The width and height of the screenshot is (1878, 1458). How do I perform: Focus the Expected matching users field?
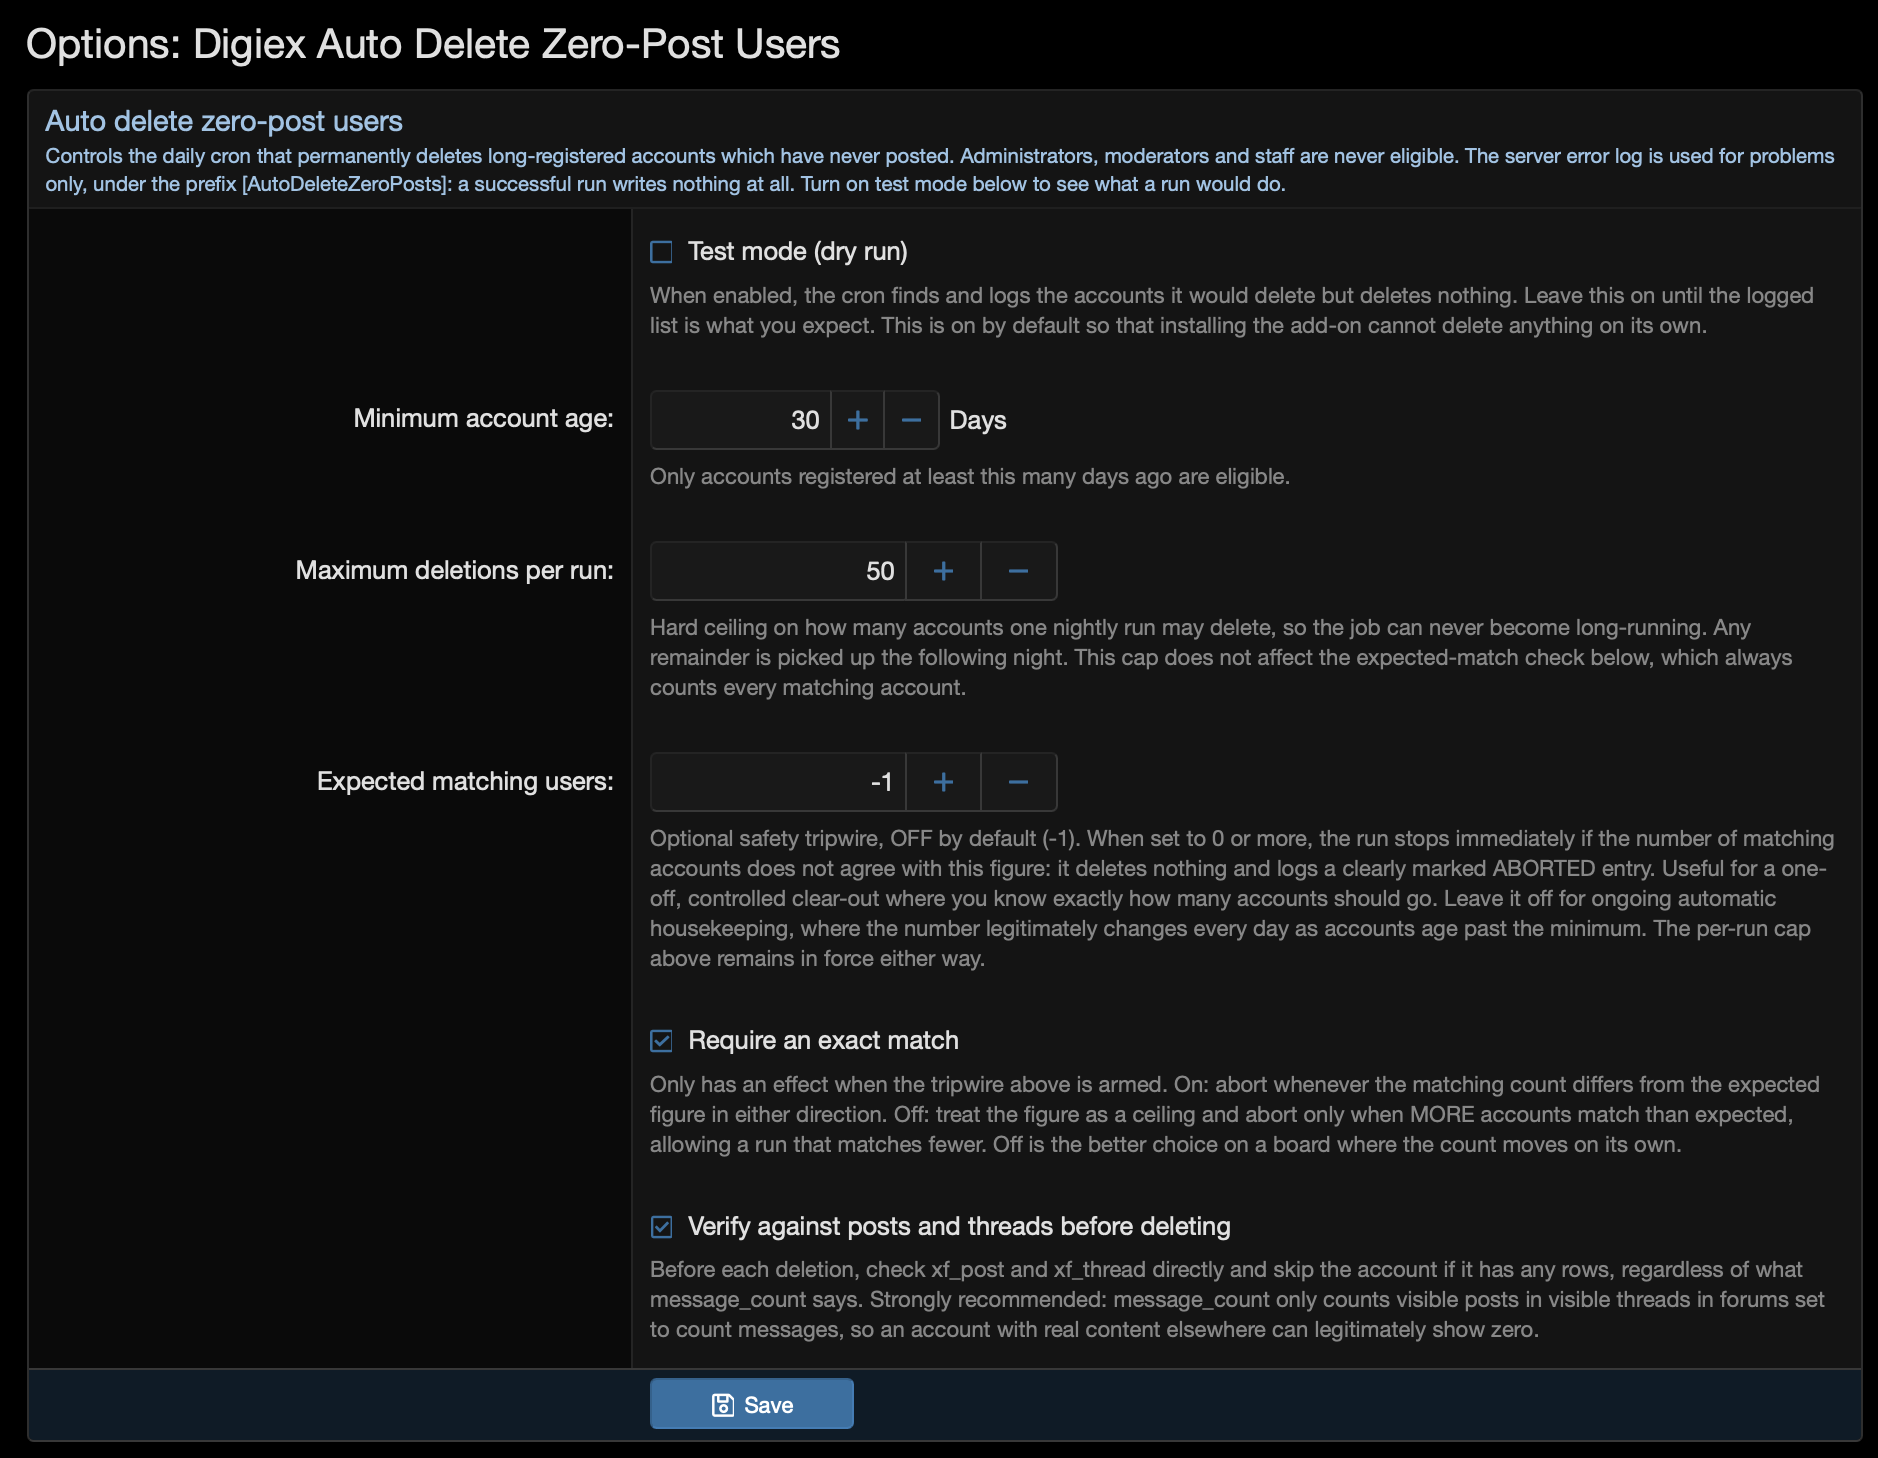778,782
